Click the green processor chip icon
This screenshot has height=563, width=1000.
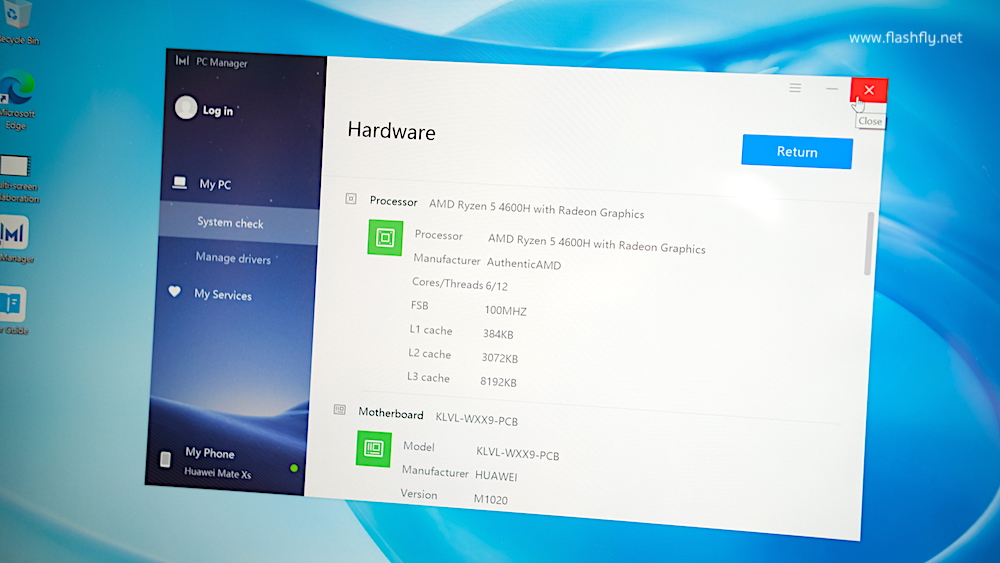pos(385,238)
